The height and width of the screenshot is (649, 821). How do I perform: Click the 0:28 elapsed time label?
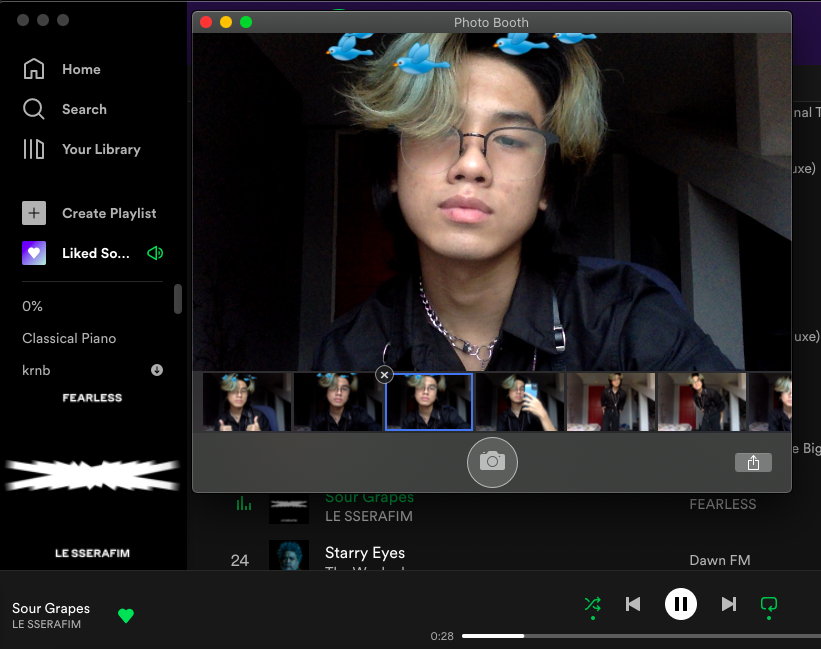442,636
